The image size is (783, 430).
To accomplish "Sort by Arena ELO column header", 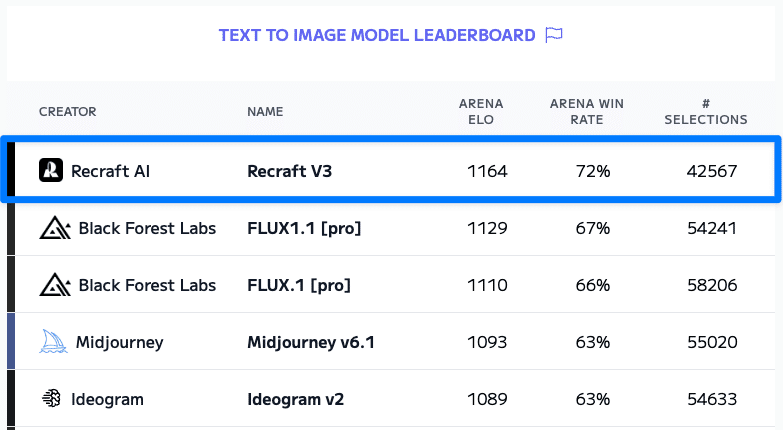I will pos(481,111).
